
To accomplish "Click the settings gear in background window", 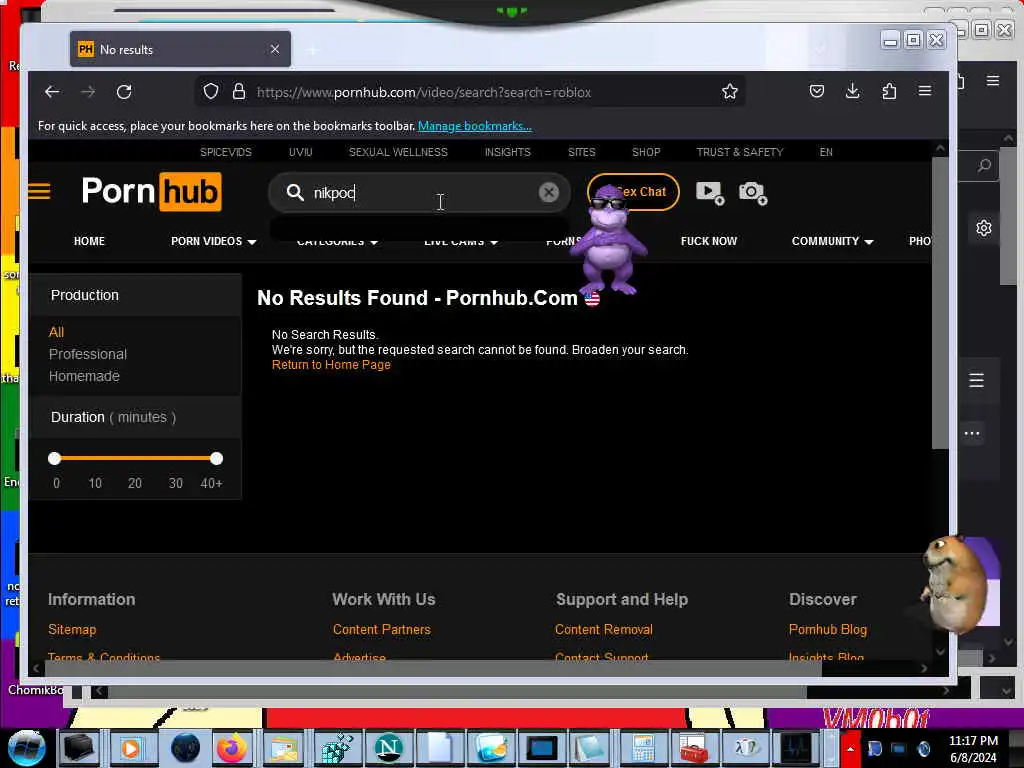I will click(x=984, y=228).
